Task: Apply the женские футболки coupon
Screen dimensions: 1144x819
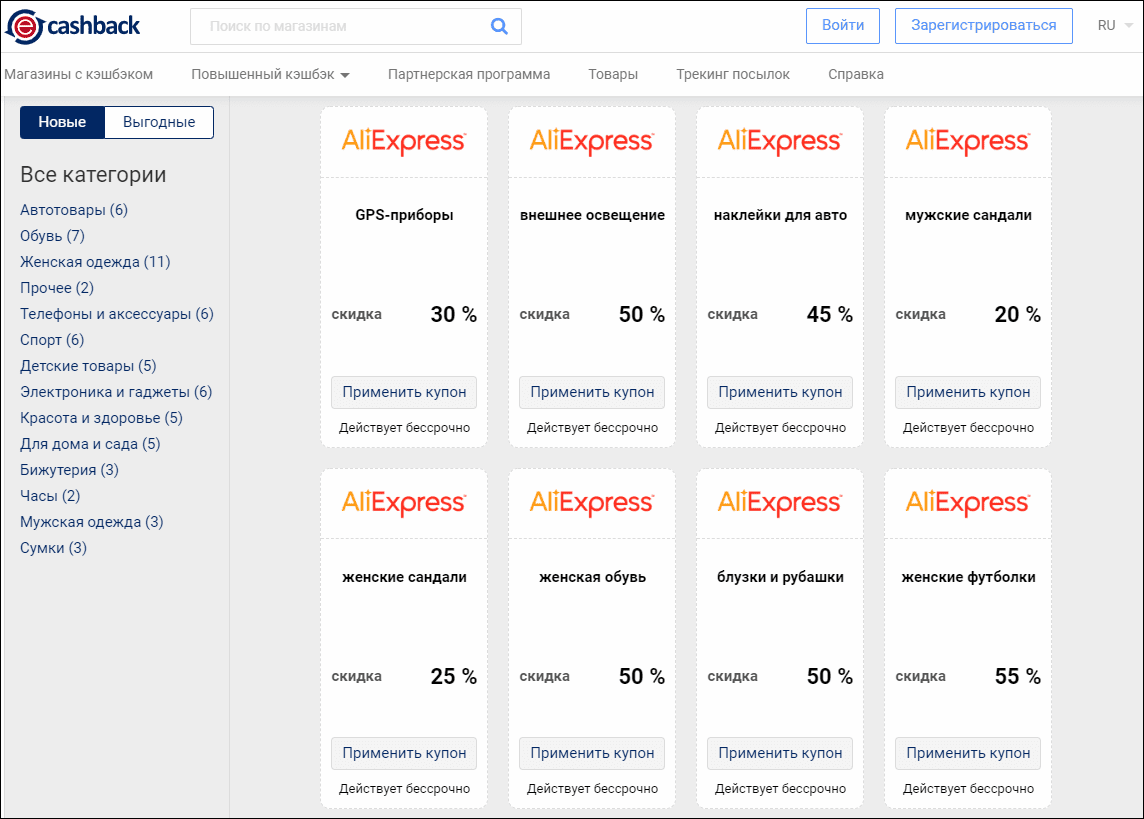Action: click(968, 753)
